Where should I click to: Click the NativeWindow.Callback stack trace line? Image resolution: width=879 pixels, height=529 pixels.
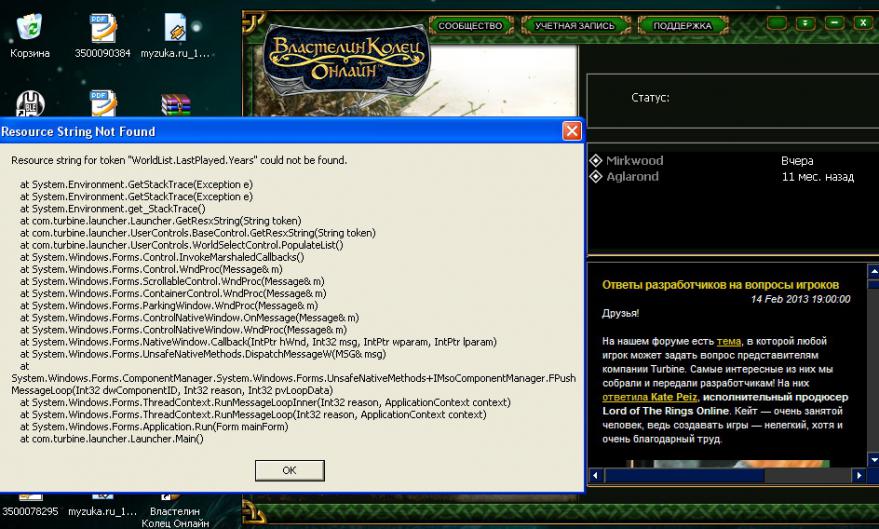(258, 342)
